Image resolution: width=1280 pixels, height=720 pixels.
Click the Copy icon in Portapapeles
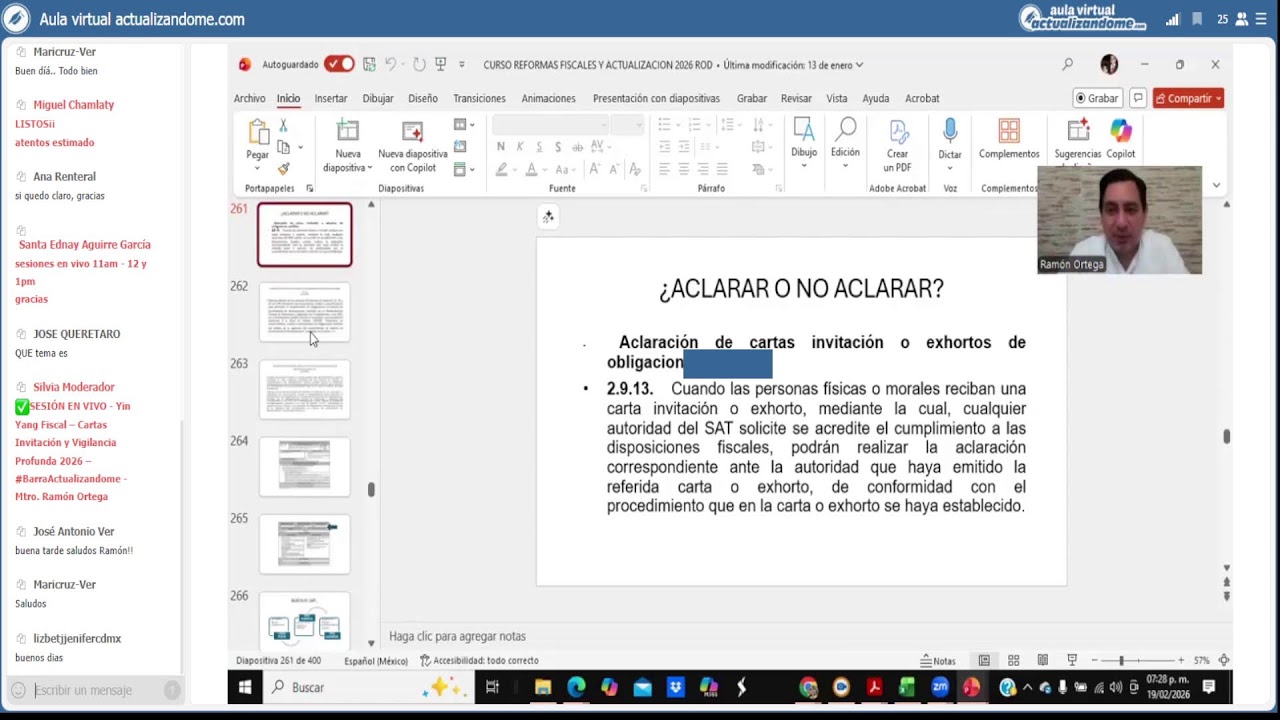click(283, 147)
